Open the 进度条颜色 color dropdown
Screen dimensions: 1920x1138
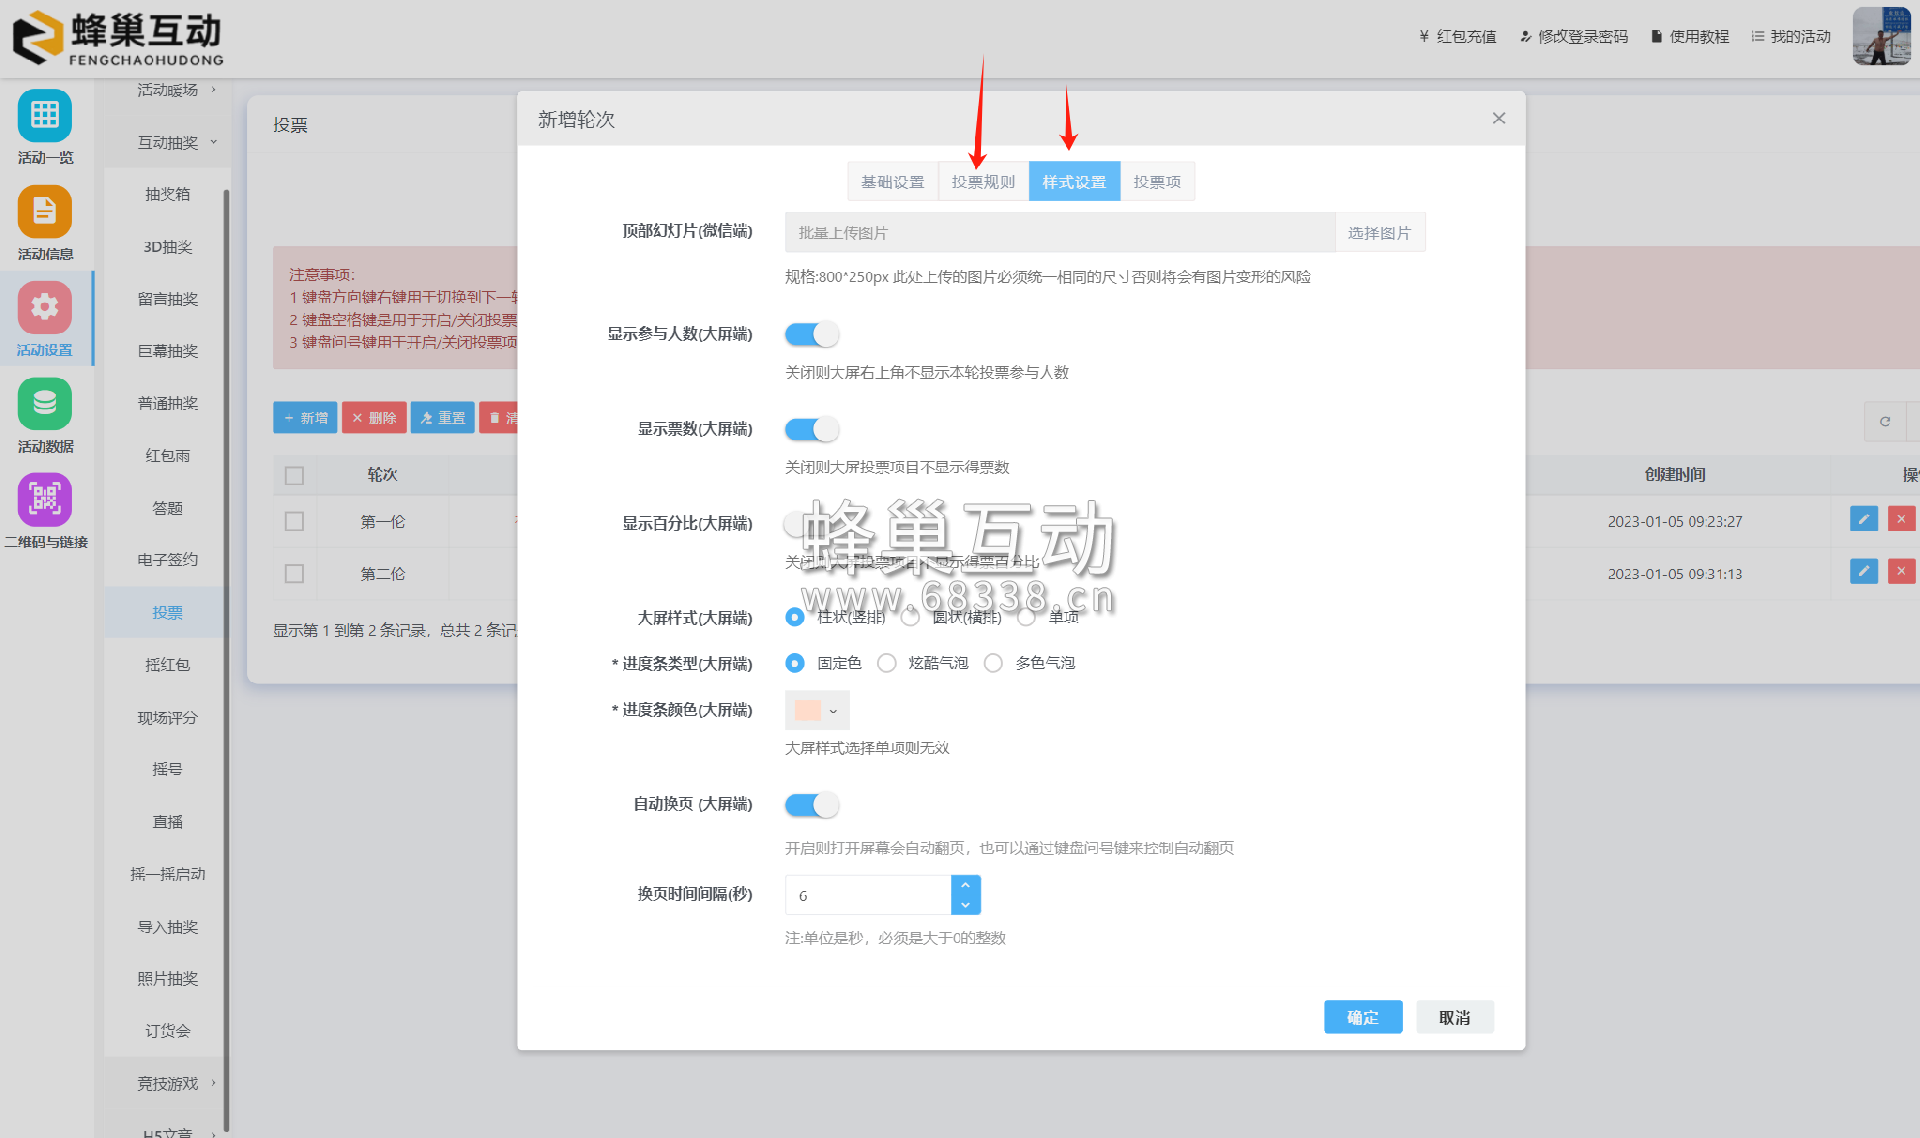(x=817, y=710)
